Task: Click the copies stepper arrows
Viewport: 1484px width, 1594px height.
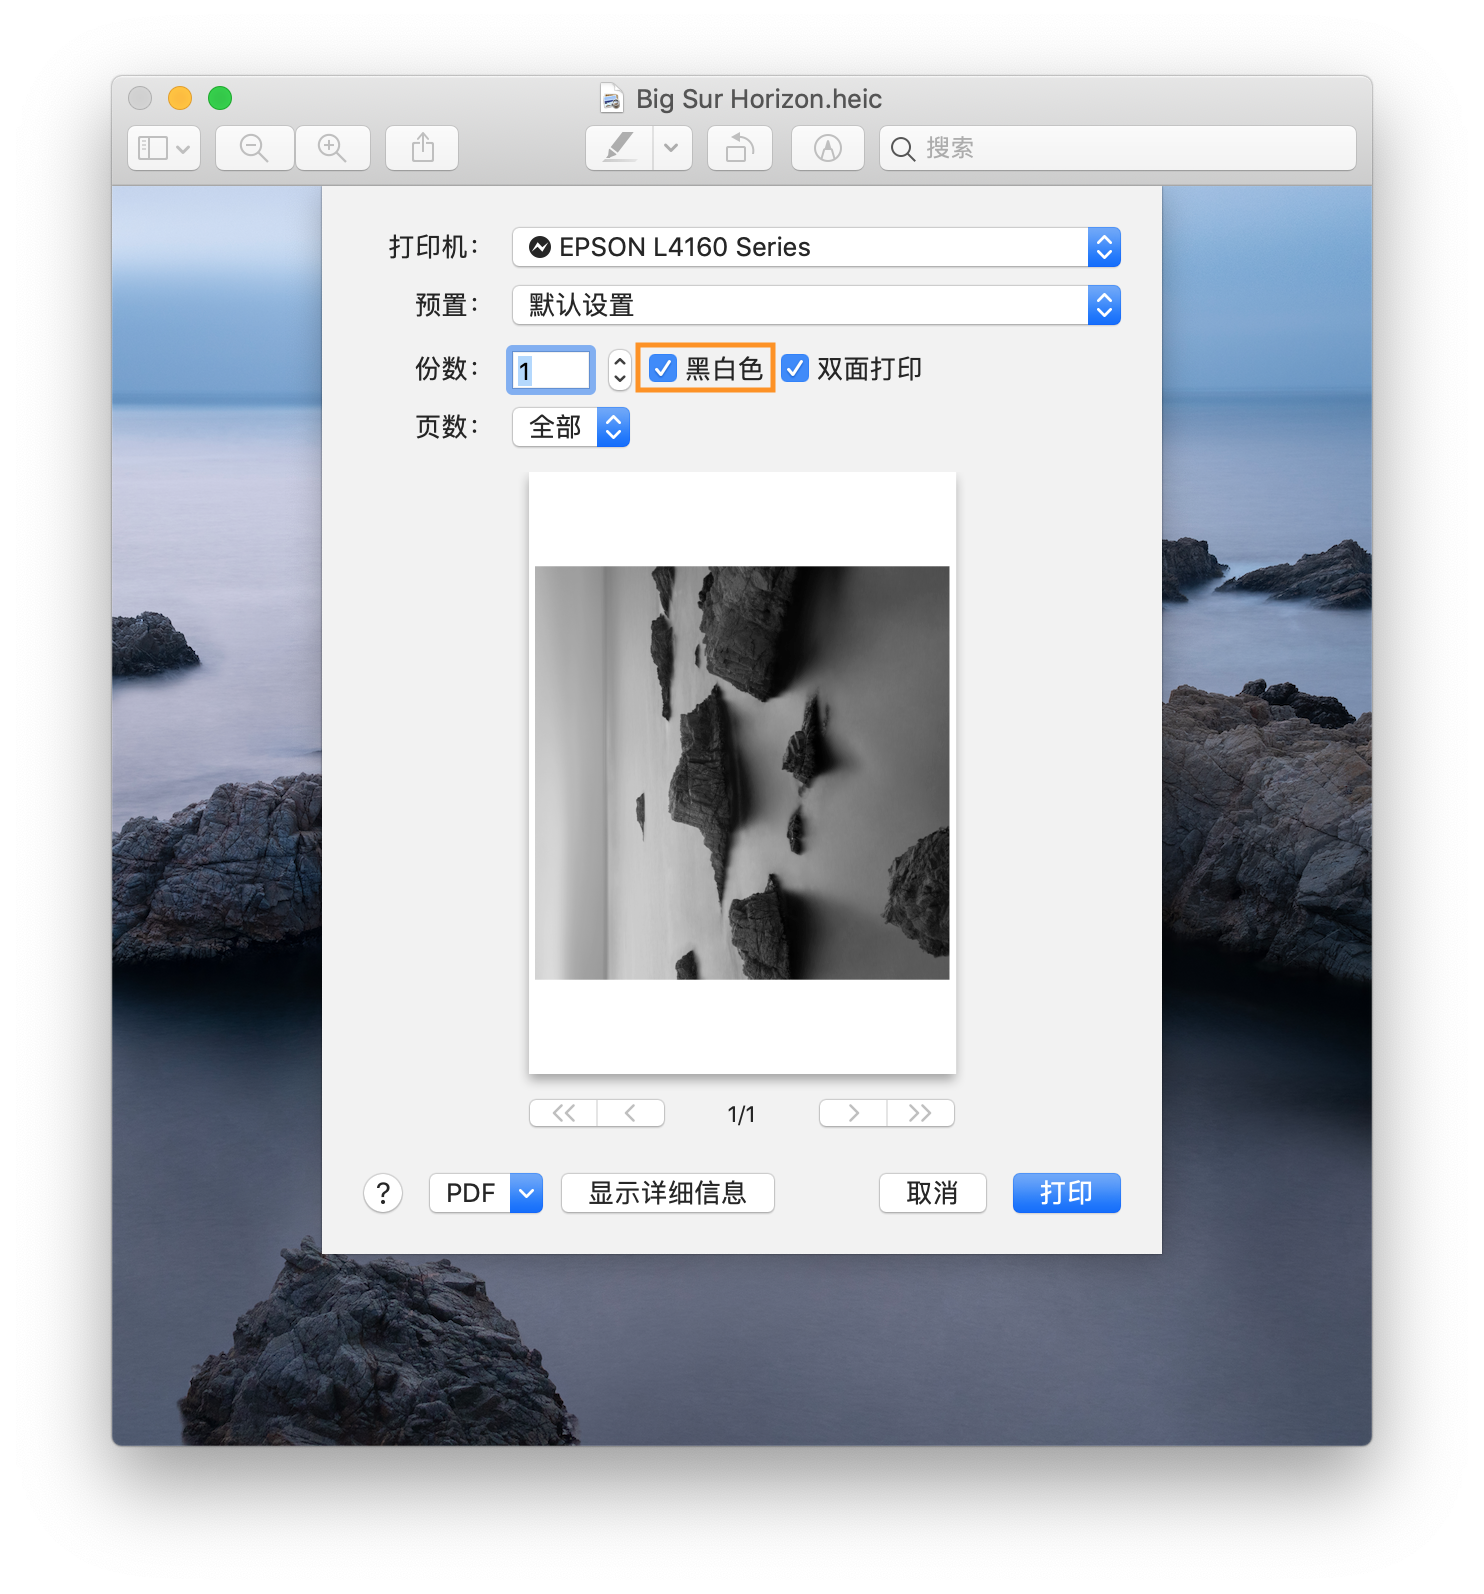Action: [619, 369]
